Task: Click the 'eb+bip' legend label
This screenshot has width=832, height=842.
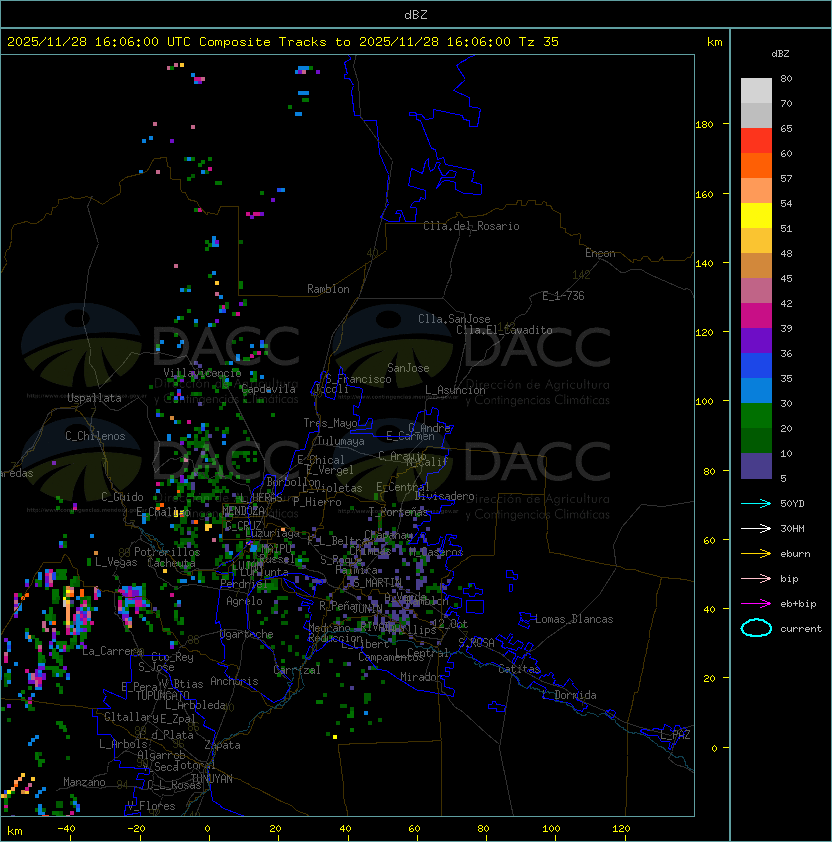Action: click(x=798, y=604)
